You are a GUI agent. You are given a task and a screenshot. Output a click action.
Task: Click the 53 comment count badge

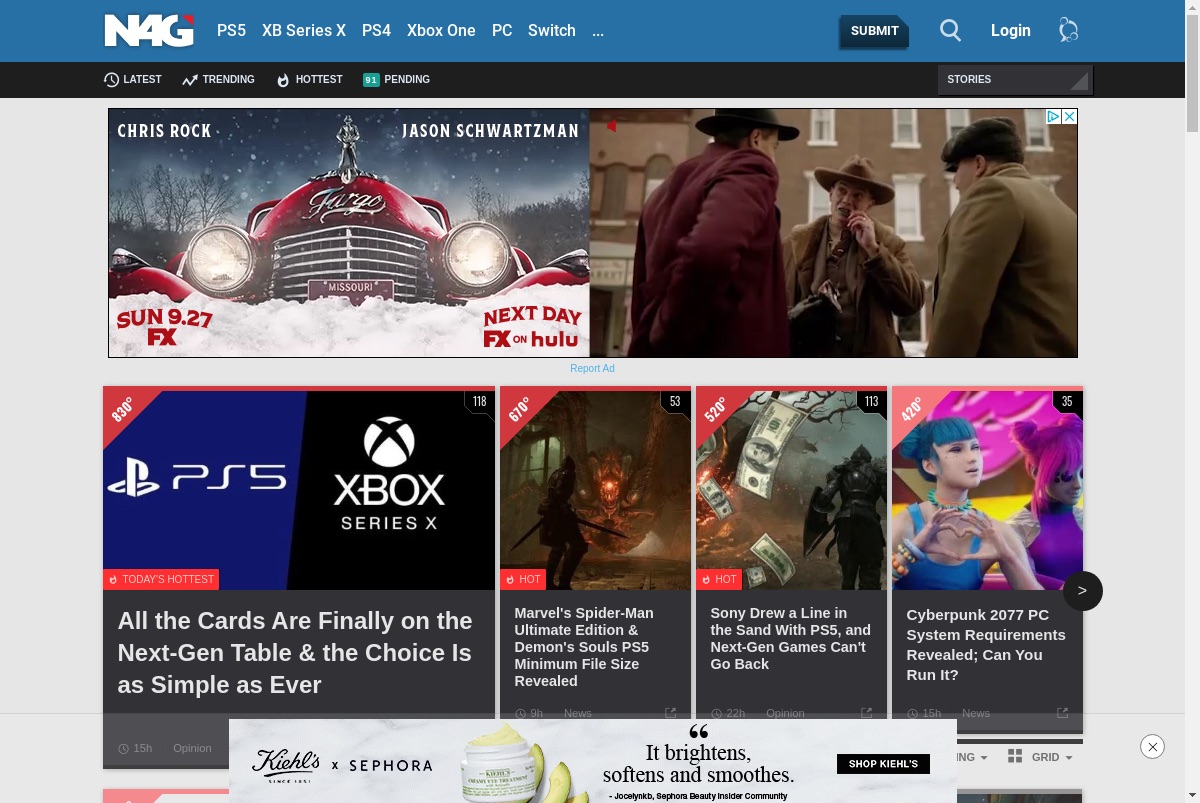point(675,401)
